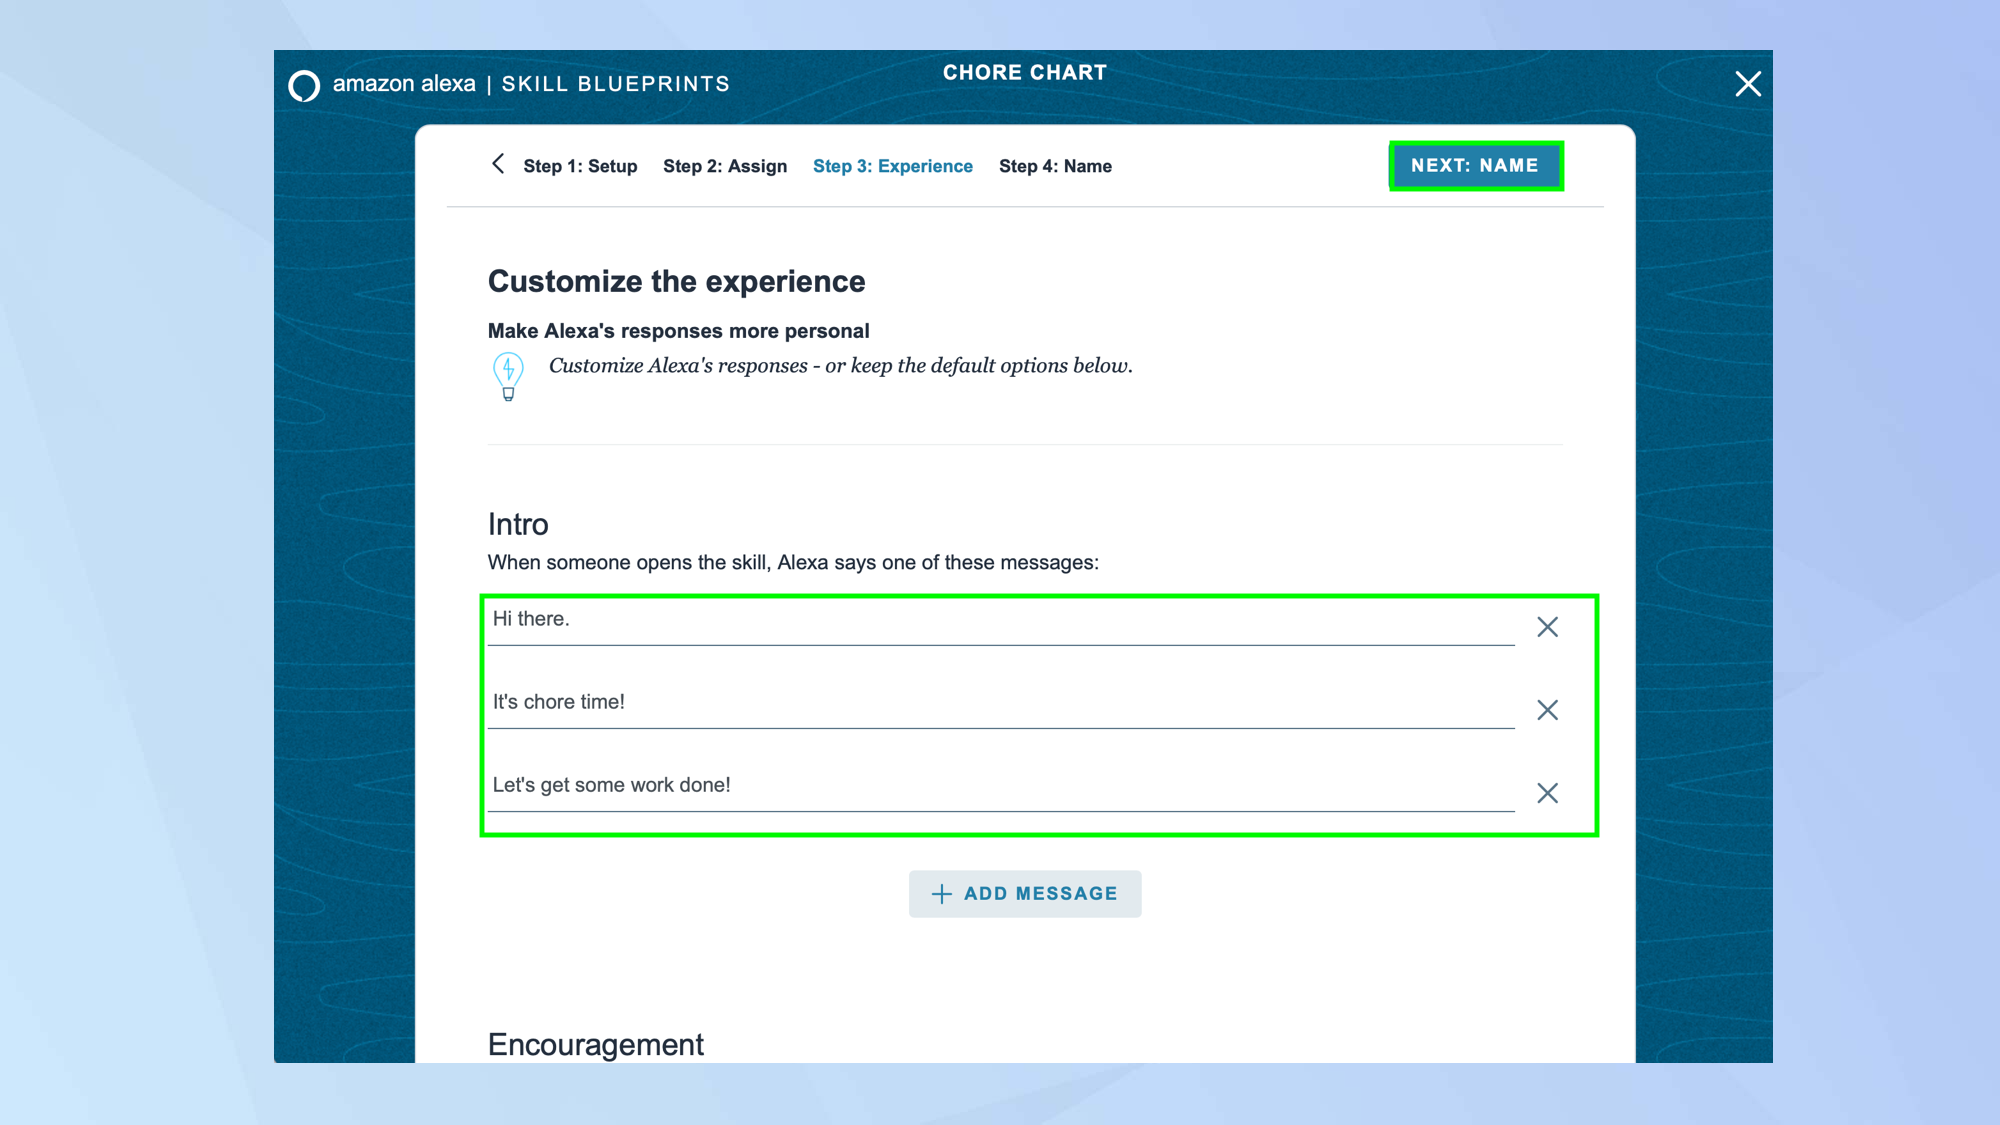Remove the 'Hi there.' message
Image resolution: width=2000 pixels, height=1125 pixels.
pos(1547,627)
